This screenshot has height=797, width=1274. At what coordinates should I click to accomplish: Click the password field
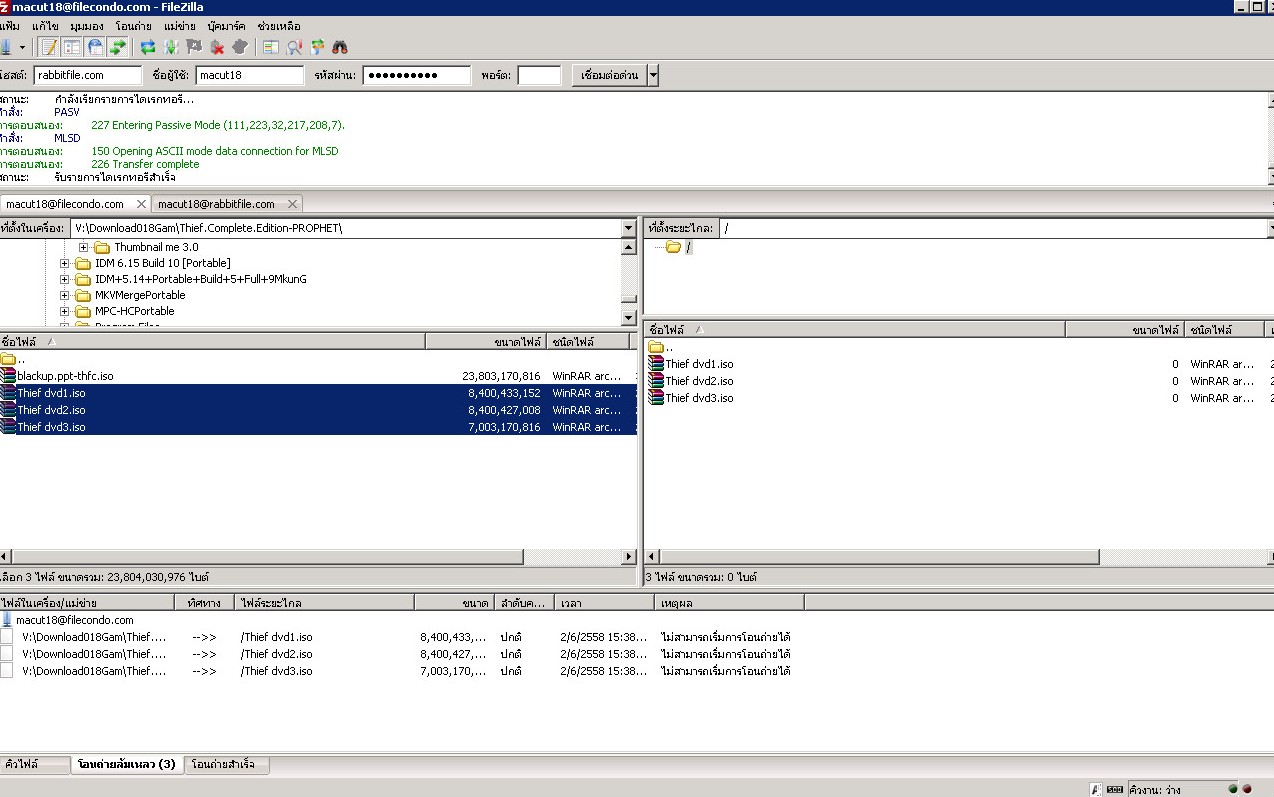tap(416, 75)
